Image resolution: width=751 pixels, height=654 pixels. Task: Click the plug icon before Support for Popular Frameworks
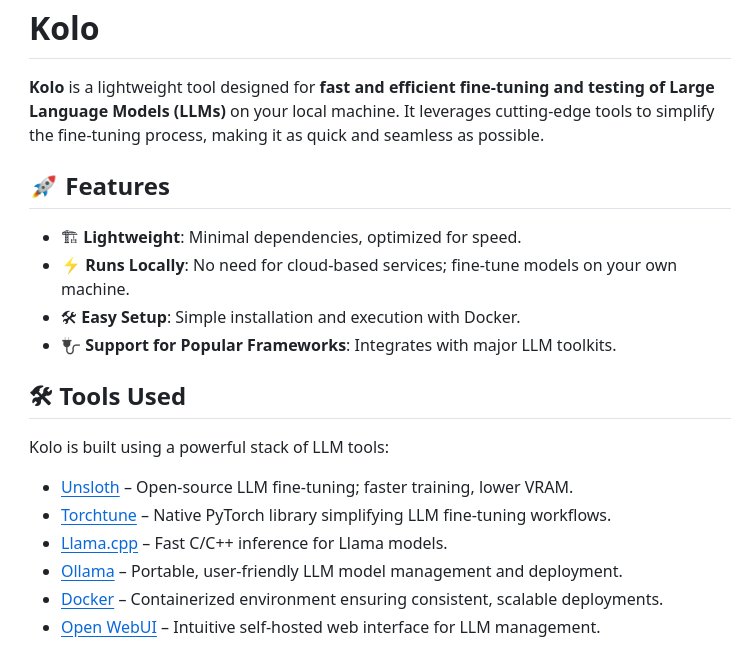[70, 345]
